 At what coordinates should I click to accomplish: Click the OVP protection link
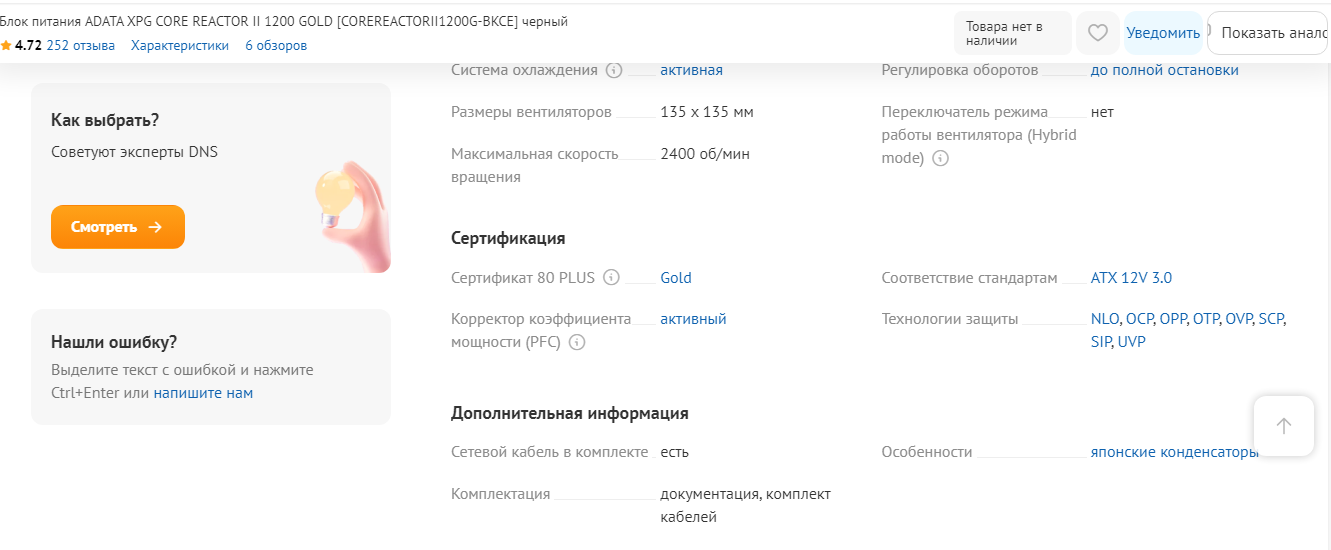(1238, 319)
